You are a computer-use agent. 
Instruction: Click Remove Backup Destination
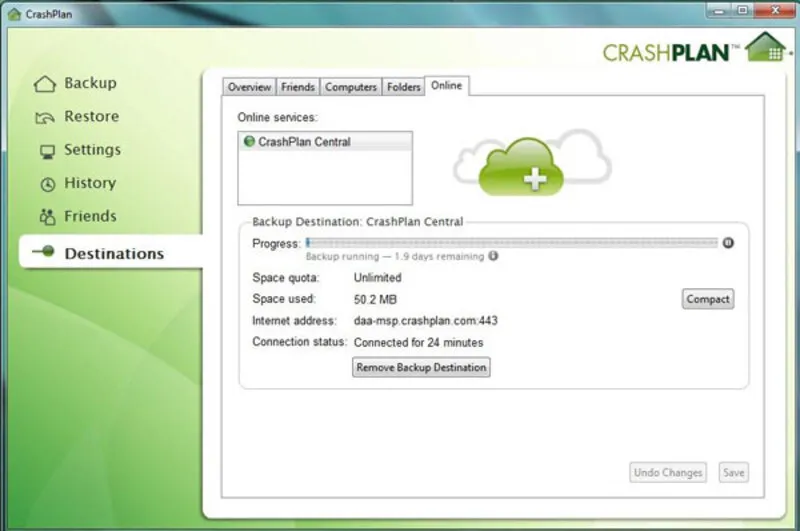421,367
